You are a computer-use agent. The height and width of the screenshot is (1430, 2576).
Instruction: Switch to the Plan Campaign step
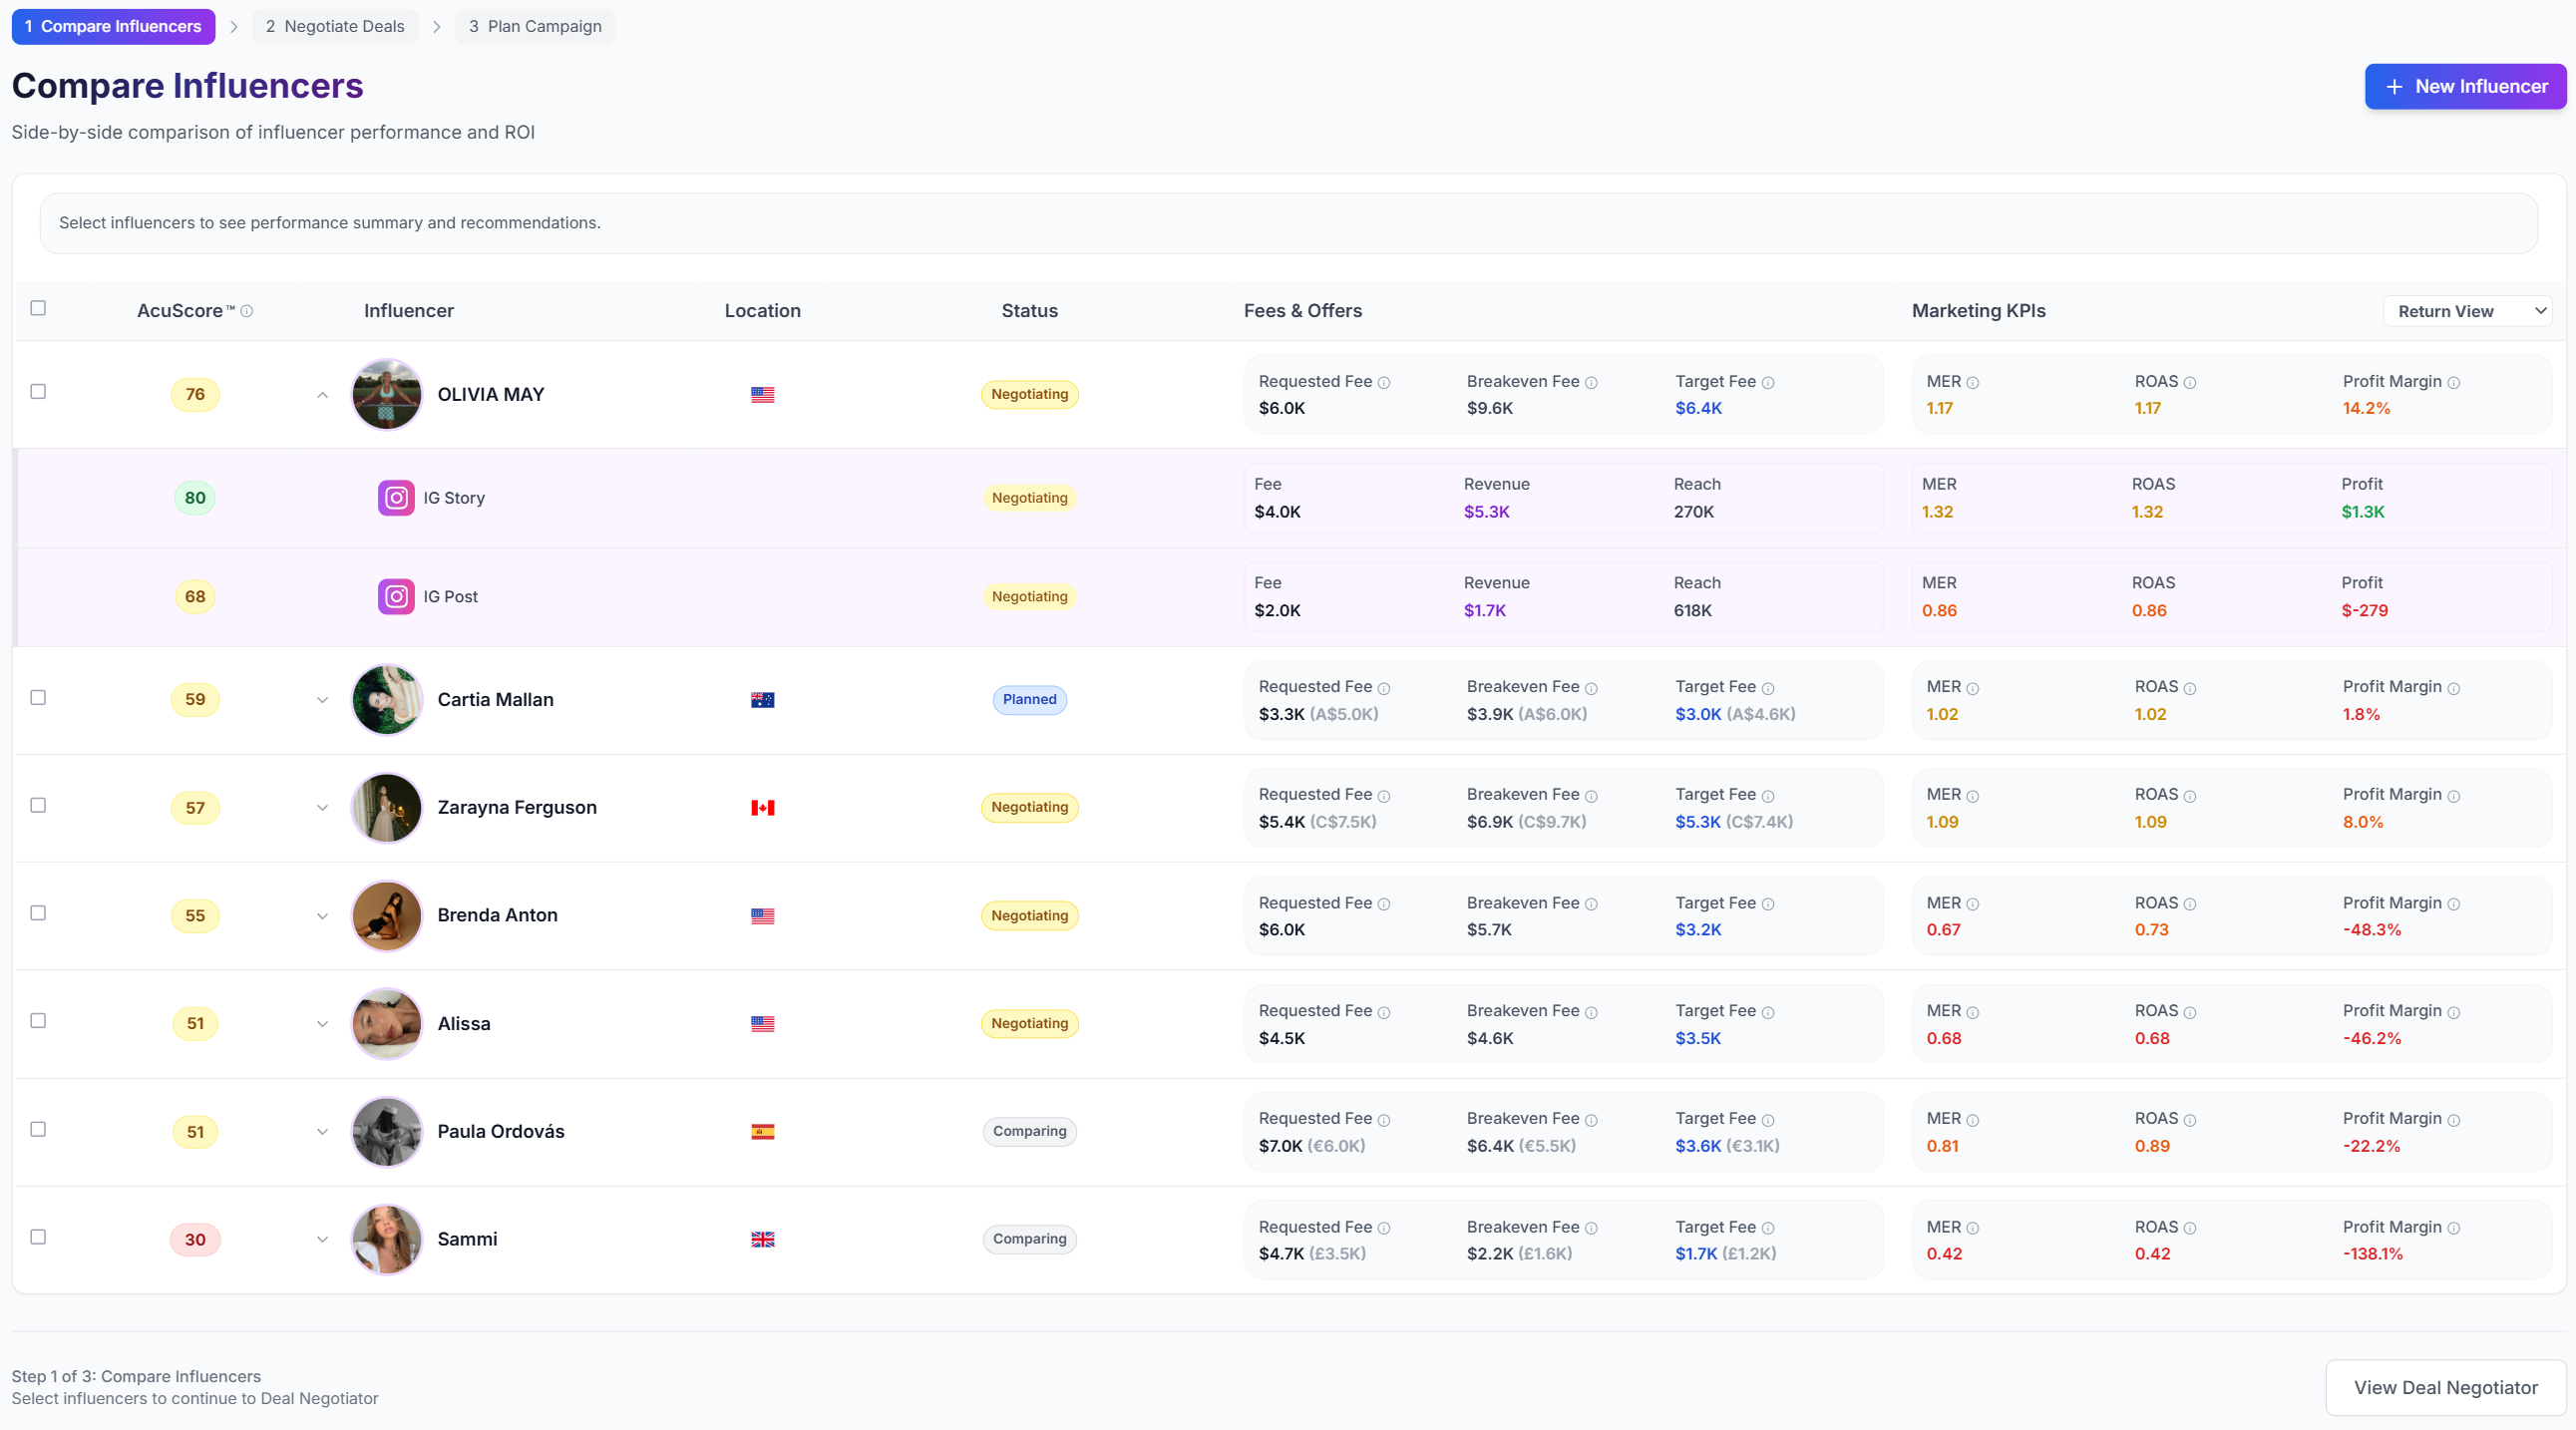[535, 26]
